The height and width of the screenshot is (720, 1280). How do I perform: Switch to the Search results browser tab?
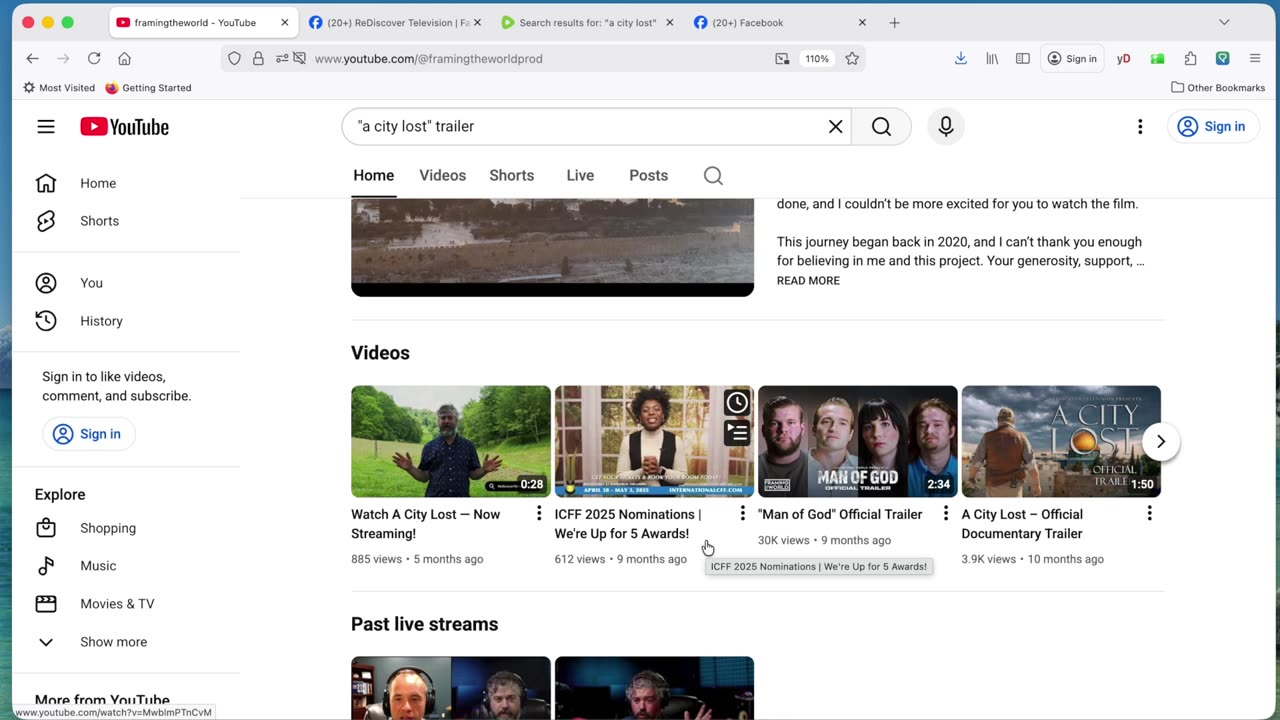[x=587, y=22]
